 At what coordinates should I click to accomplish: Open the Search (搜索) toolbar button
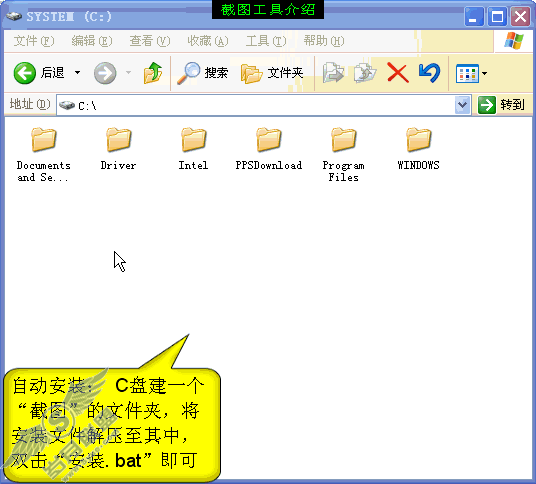(x=203, y=73)
